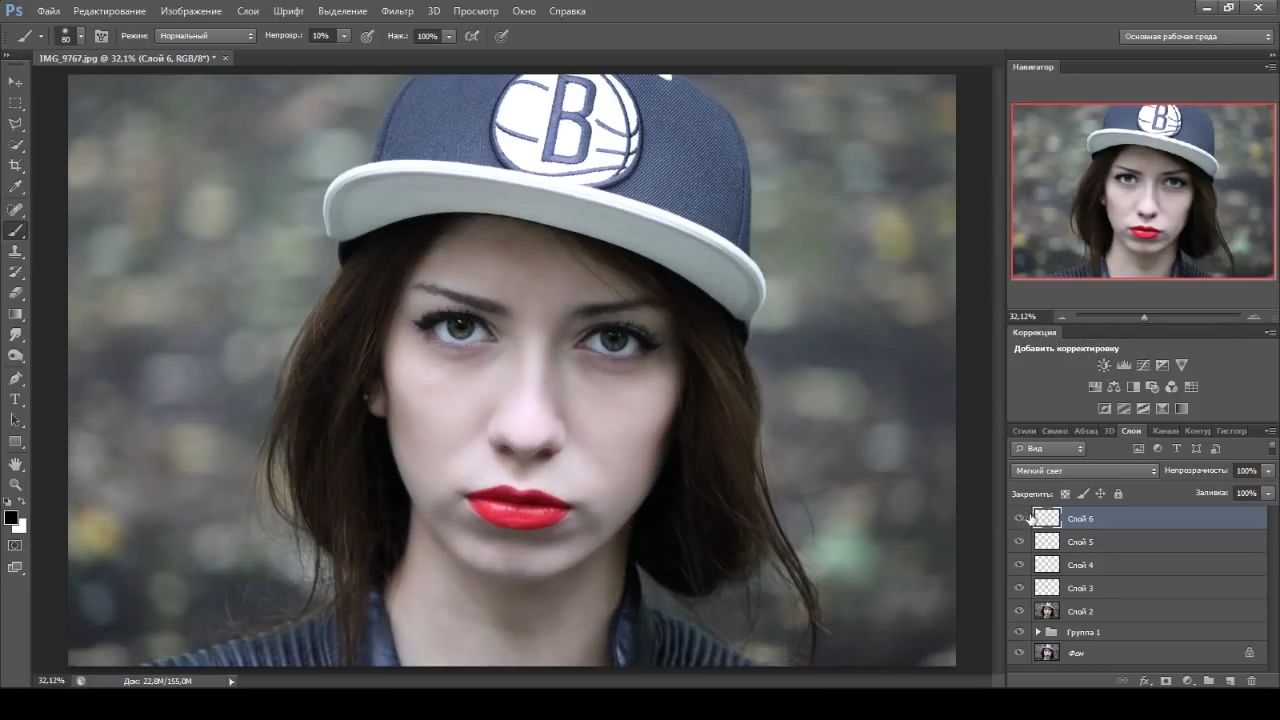Create a new group folder
Viewport: 1280px width, 720px height.
pyautogui.click(x=1209, y=681)
